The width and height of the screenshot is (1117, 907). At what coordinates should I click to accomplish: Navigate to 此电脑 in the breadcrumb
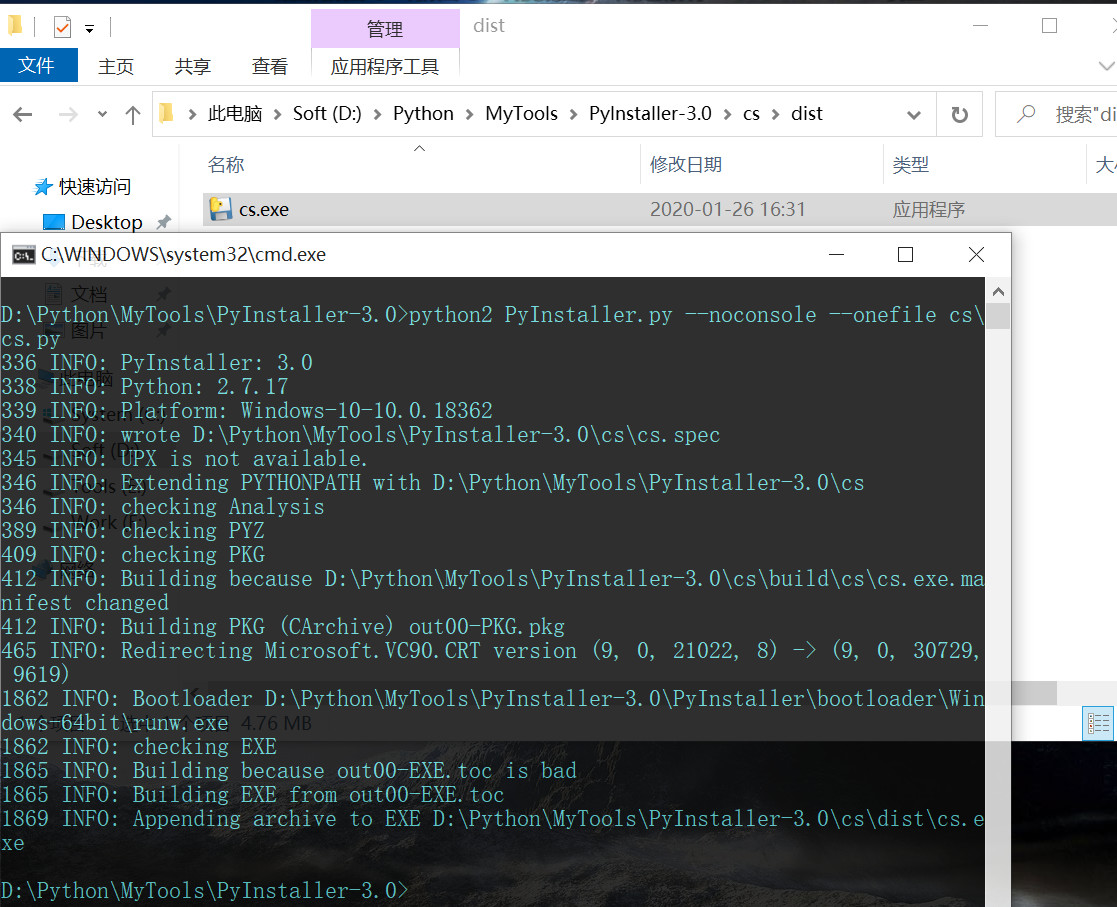tap(235, 113)
